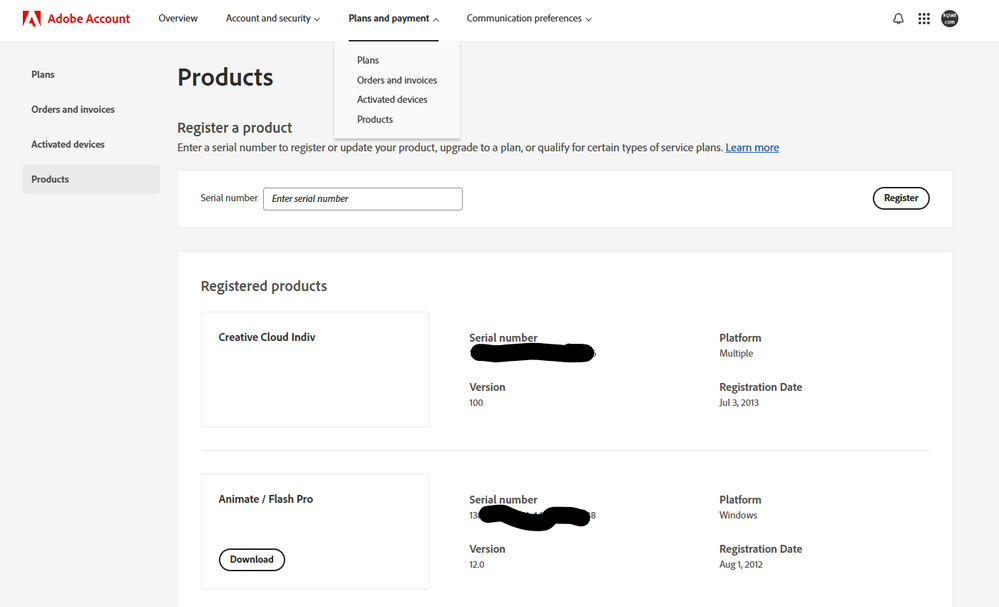Screen dimensions: 999x607
Task: Expand Communication preferences dropdown
Action: 529,19
